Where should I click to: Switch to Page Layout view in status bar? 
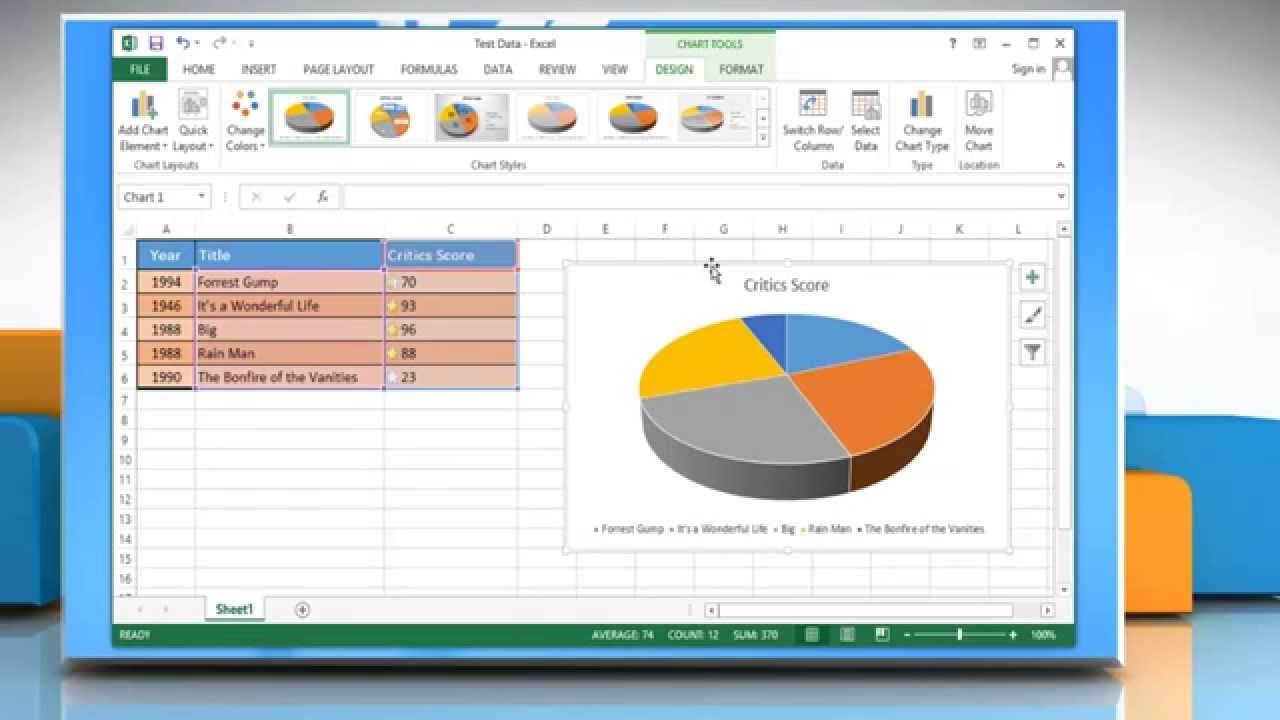click(x=847, y=635)
